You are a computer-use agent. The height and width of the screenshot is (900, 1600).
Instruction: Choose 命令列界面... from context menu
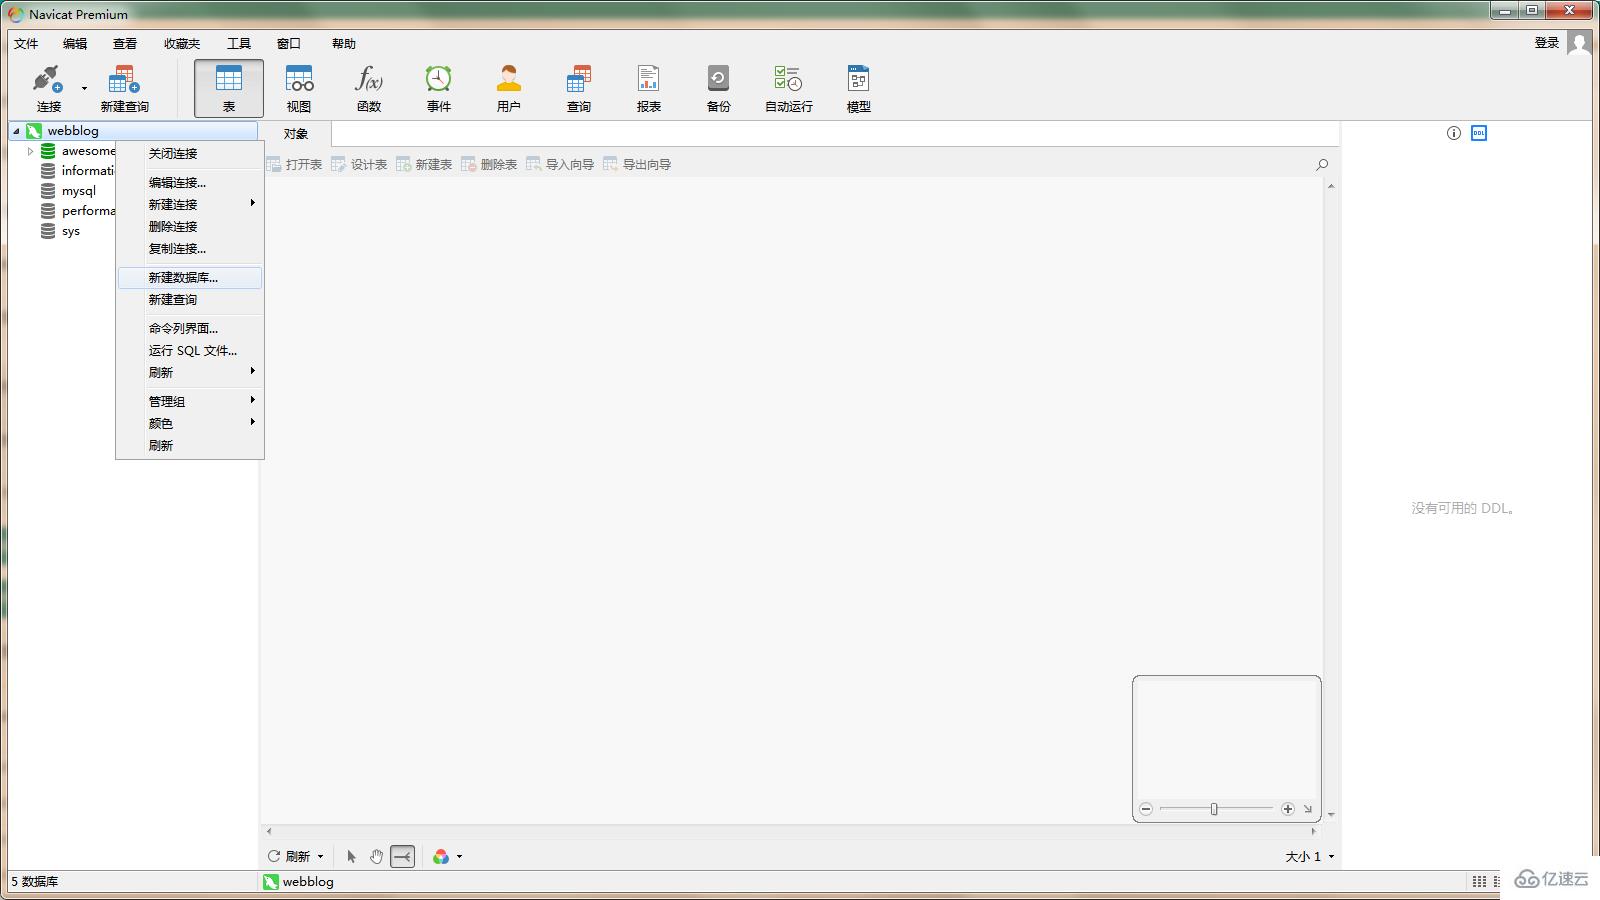190,328
